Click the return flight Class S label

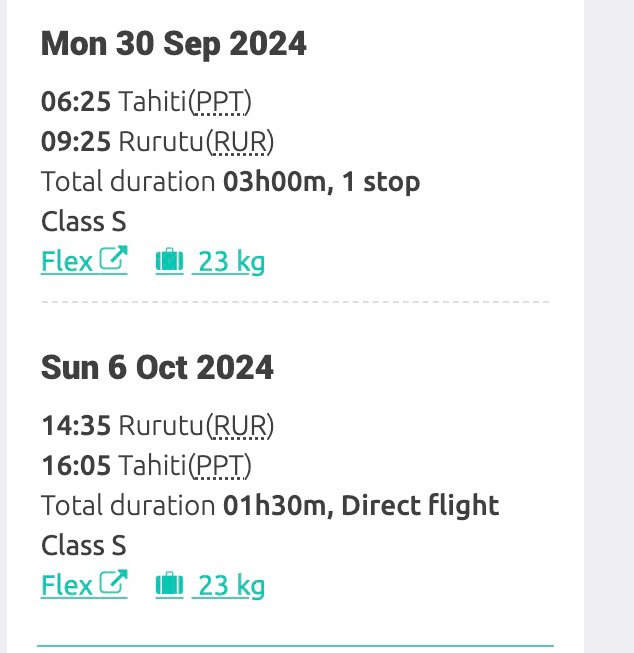point(84,545)
